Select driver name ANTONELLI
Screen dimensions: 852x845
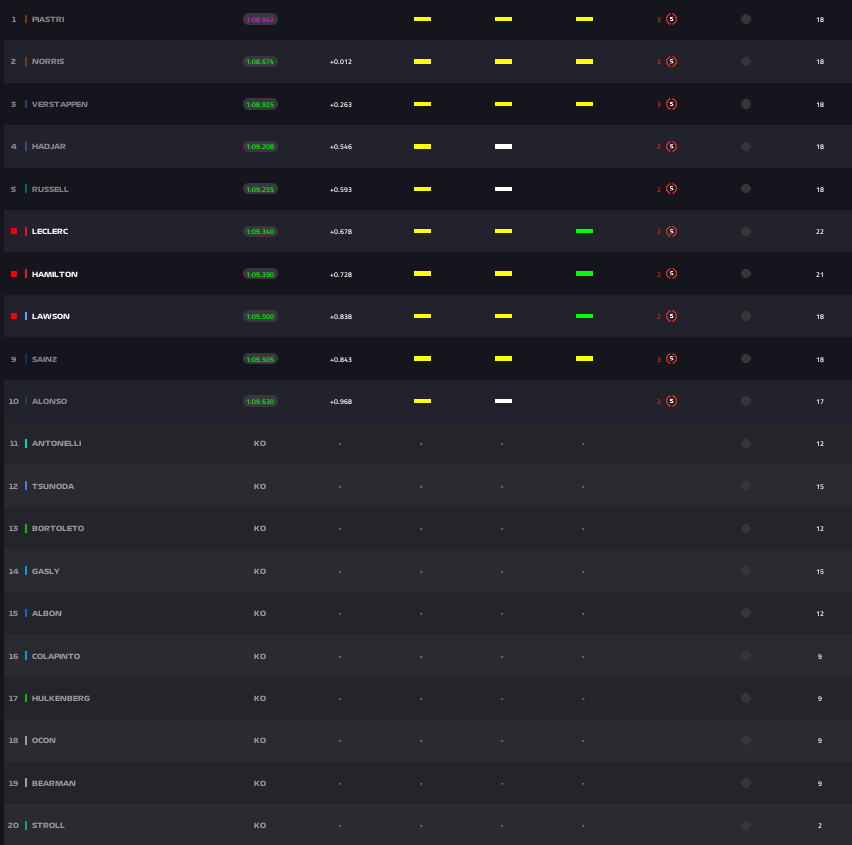pyautogui.click(x=57, y=443)
